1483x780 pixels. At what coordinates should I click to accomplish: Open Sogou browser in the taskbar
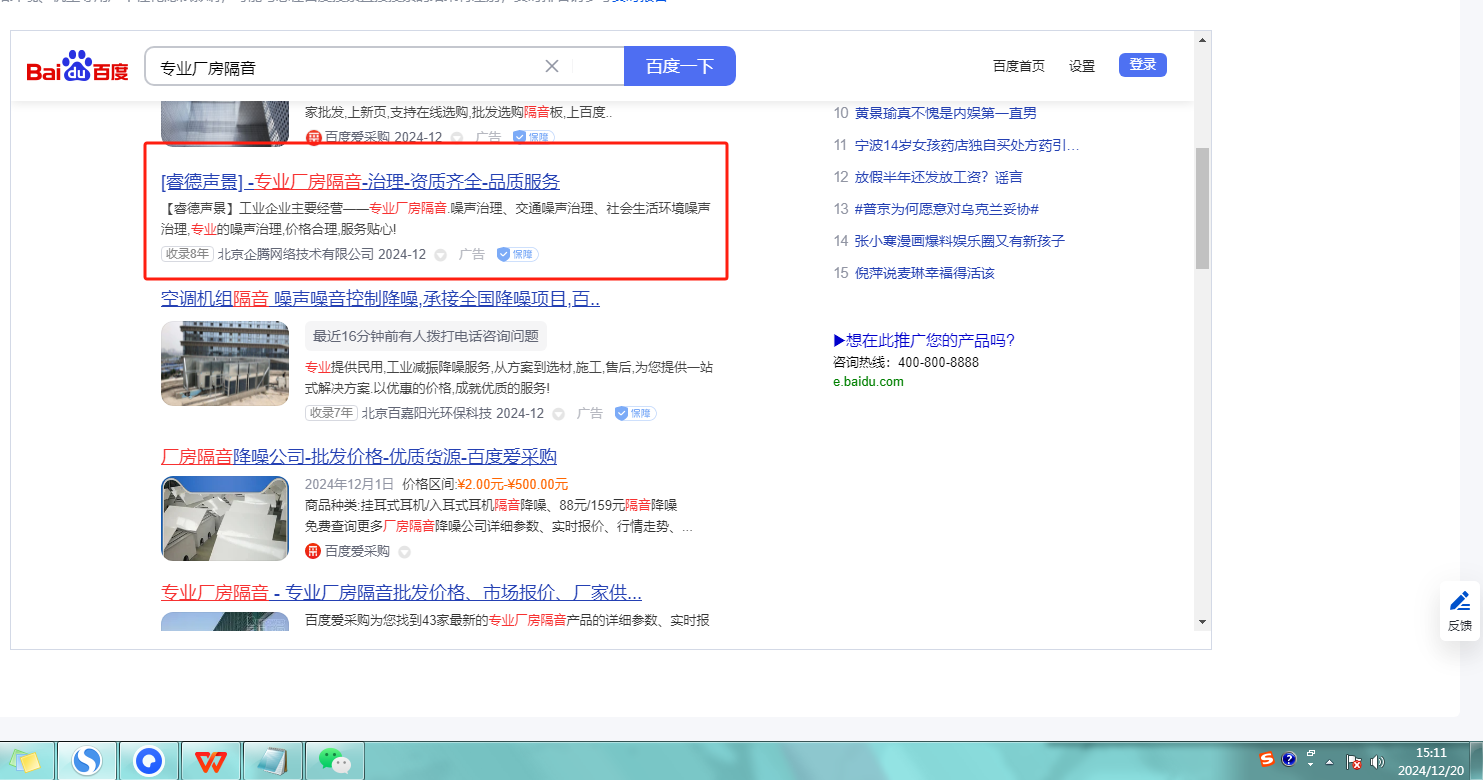[x=87, y=761]
